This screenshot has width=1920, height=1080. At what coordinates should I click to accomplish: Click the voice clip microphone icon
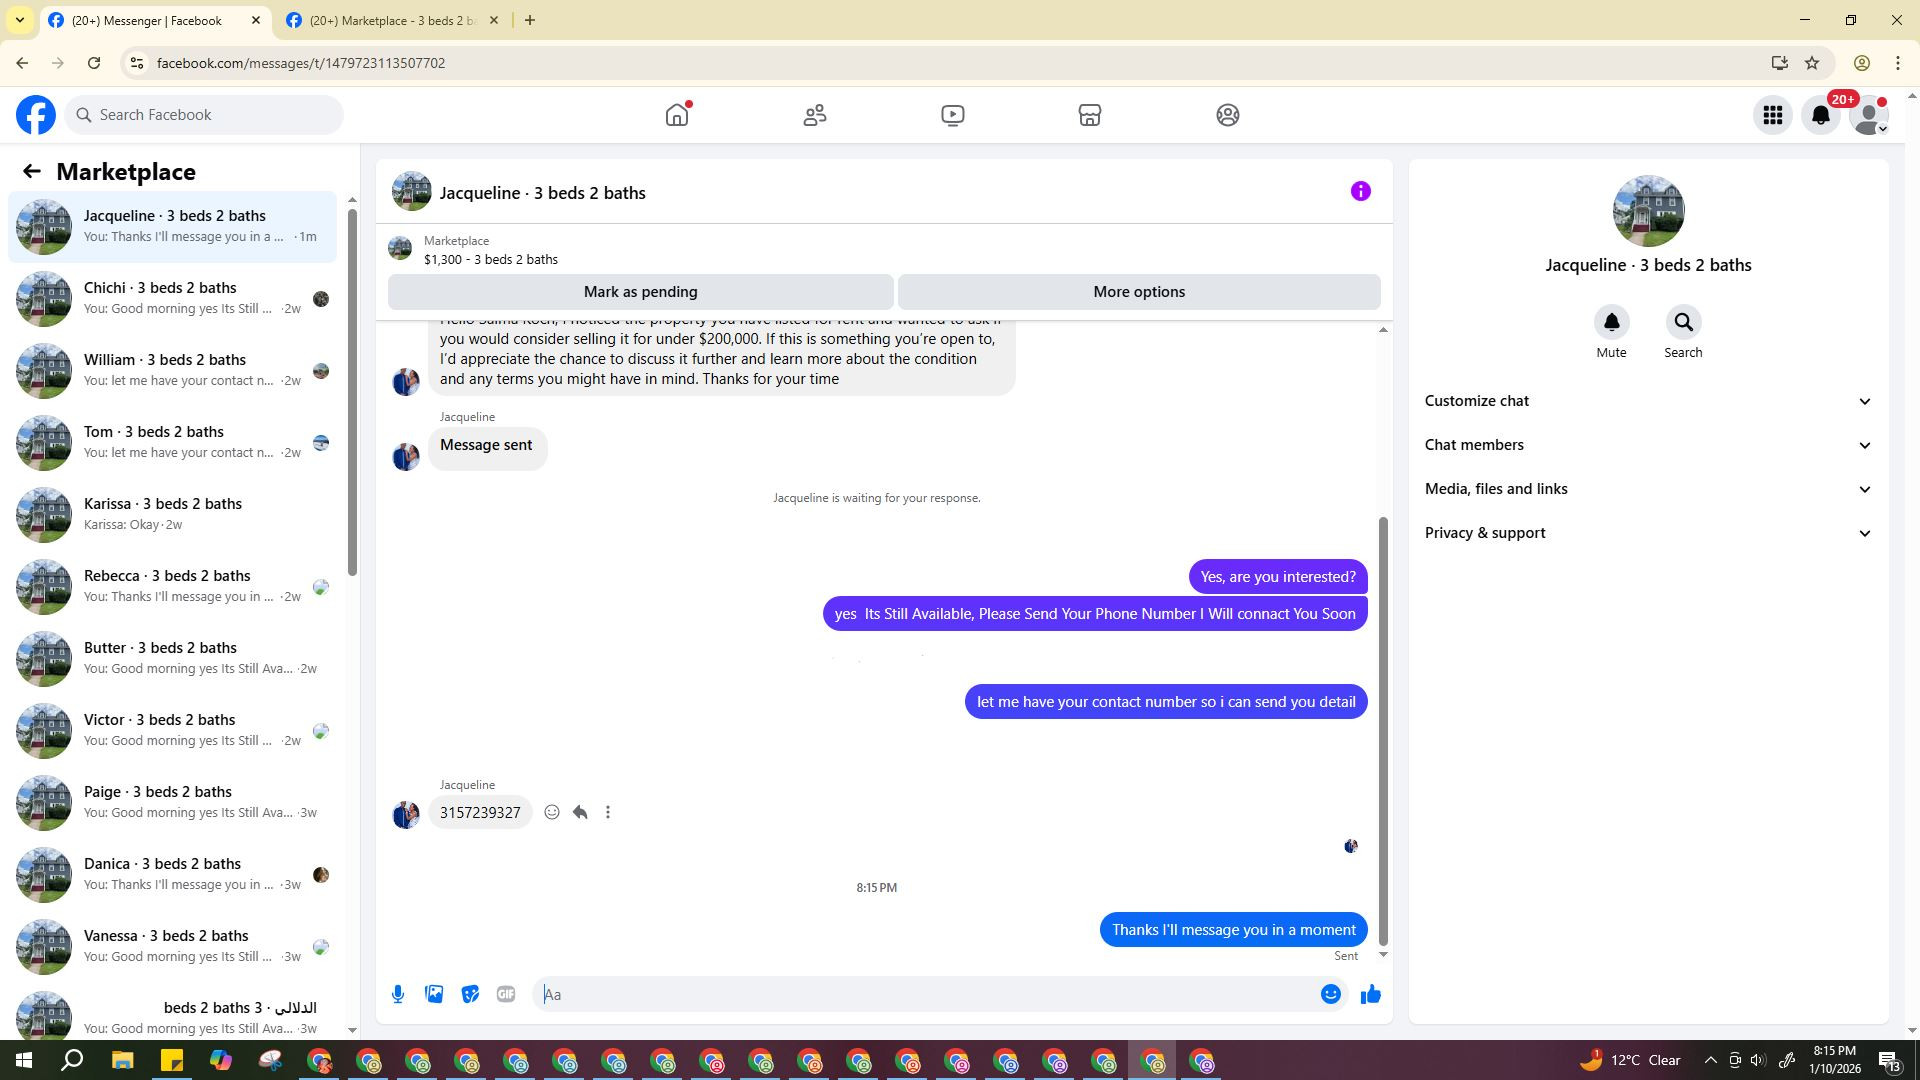pyautogui.click(x=398, y=994)
